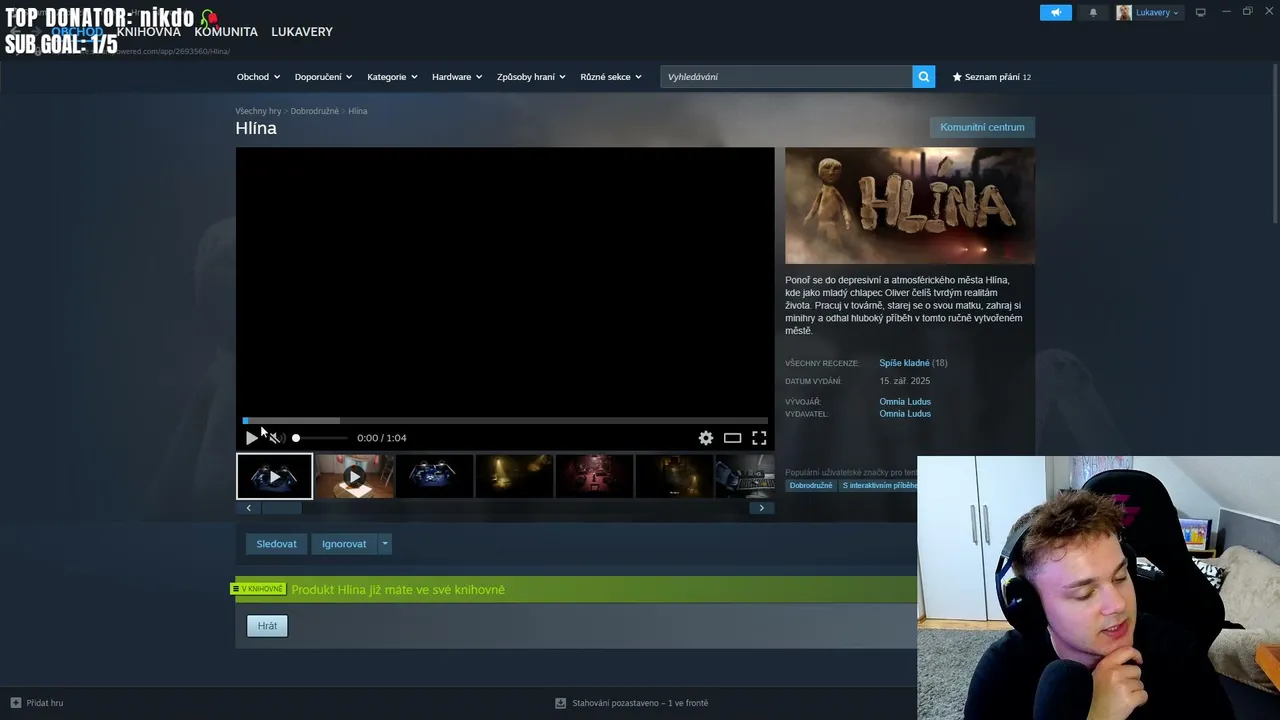Expand the Lukavery account menu
The width and height of the screenshot is (1280, 720).
tap(1149, 12)
